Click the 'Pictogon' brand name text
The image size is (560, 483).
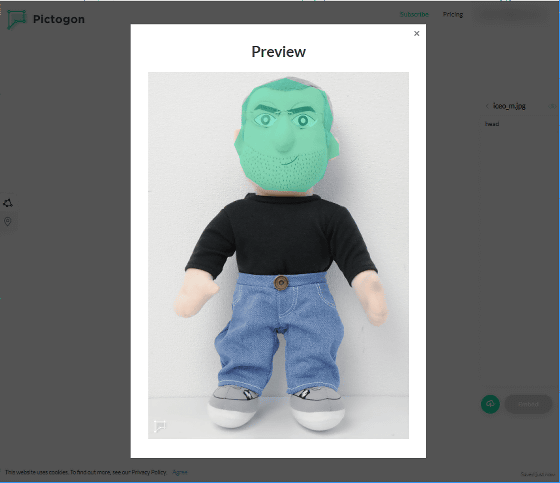click(x=59, y=19)
